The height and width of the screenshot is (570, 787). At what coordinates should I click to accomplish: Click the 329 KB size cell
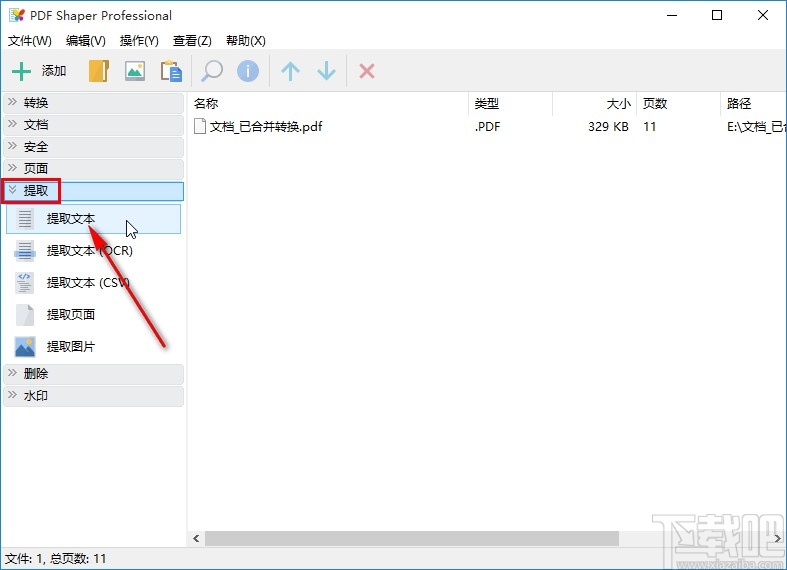[608, 127]
